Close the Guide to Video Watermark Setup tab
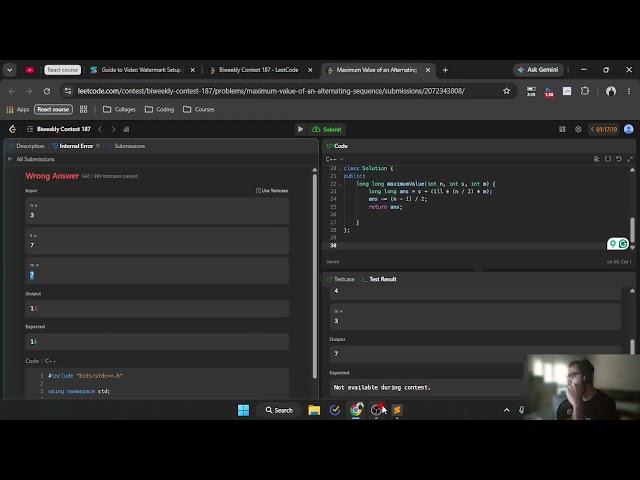The height and width of the screenshot is (480, 640). click(193, 70)
